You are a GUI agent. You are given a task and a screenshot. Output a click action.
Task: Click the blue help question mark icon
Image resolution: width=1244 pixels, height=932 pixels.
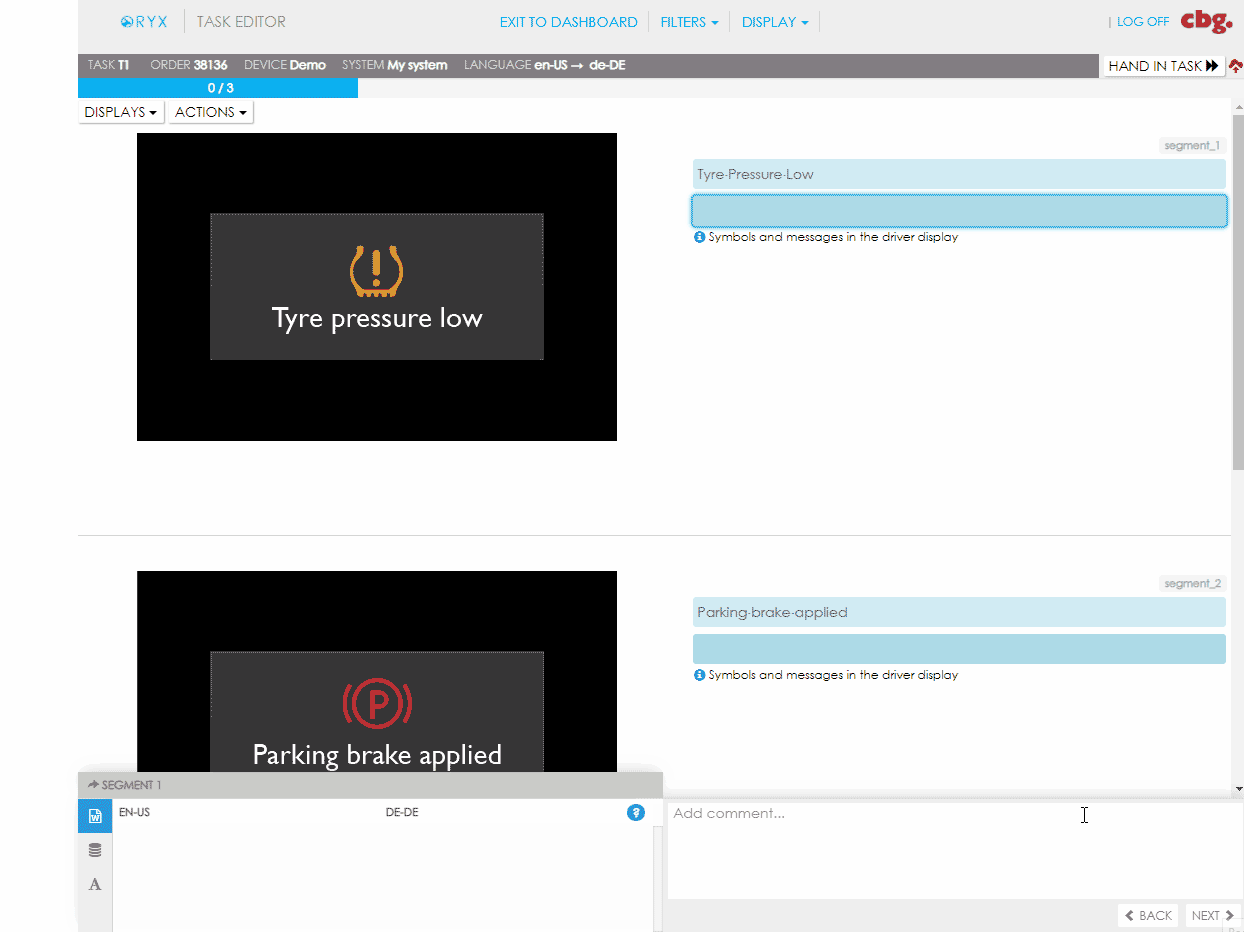635,813
